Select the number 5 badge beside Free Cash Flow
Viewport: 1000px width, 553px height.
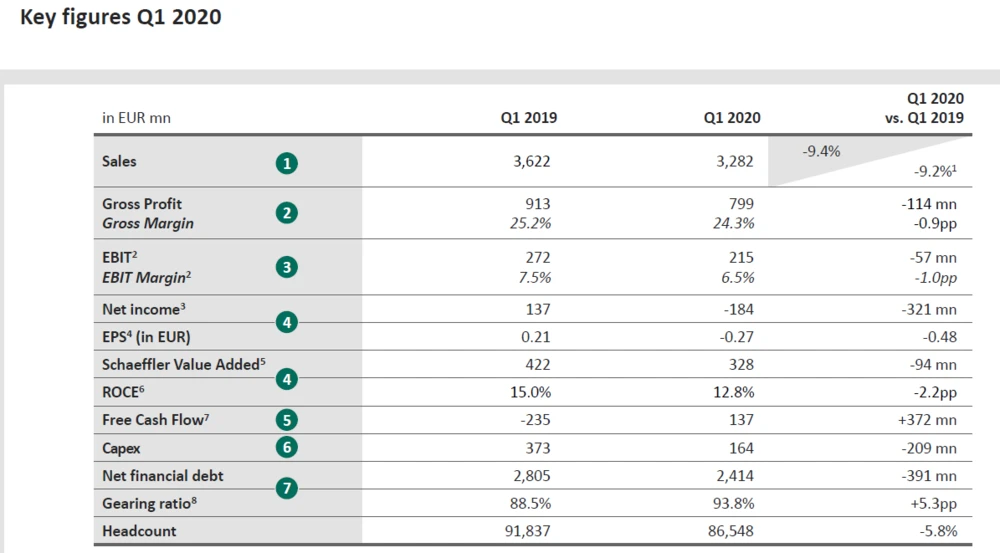[x=287, y=421]
